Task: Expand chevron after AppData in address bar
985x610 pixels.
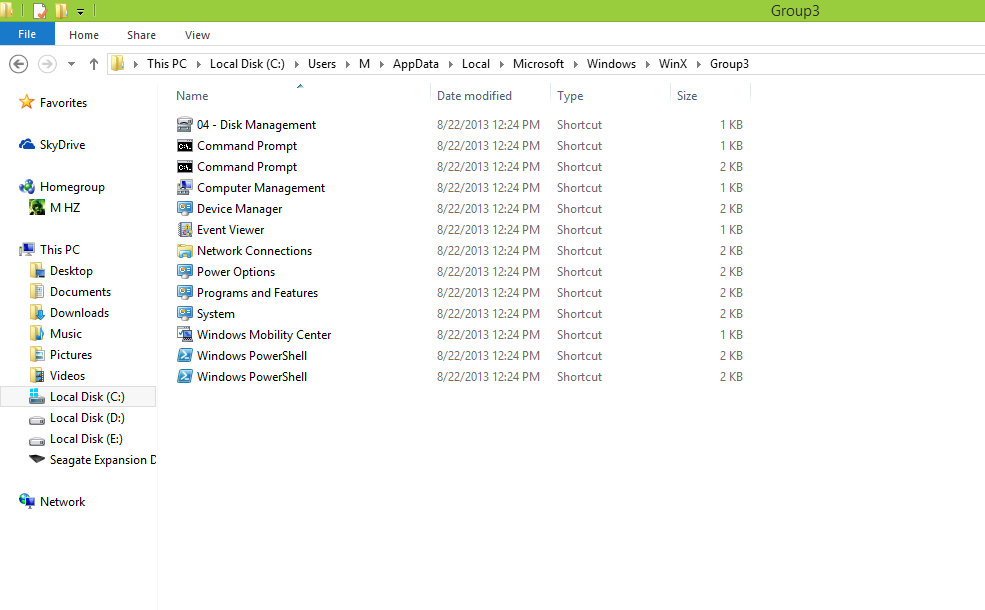Action: [x=450, y=64]
